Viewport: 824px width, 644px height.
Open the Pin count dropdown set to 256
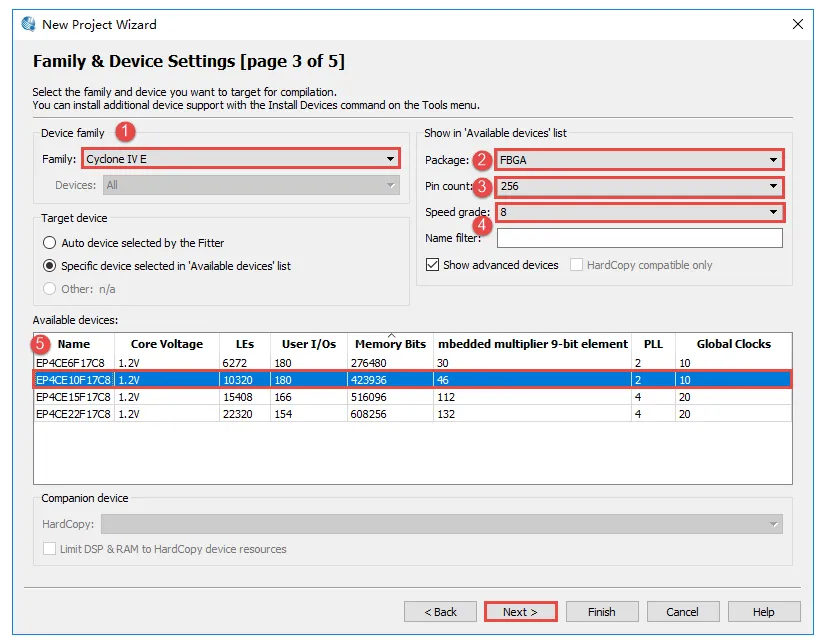[x=639, y=186]
